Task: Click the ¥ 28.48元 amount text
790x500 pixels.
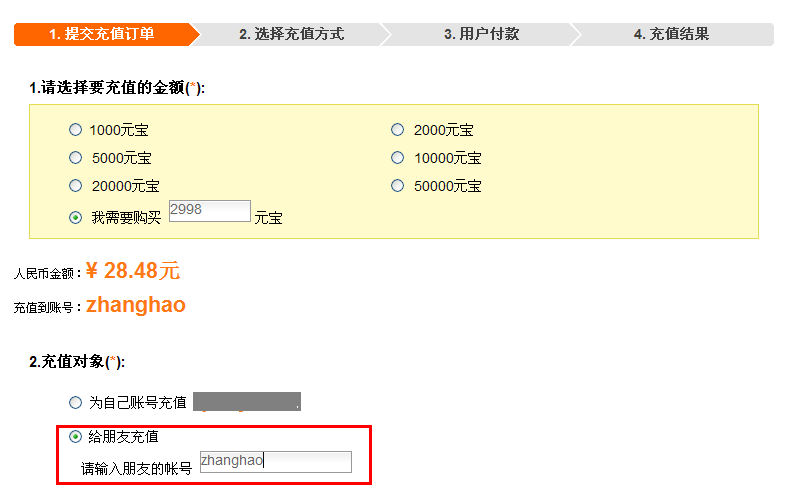Action: (x=132, y=271)
